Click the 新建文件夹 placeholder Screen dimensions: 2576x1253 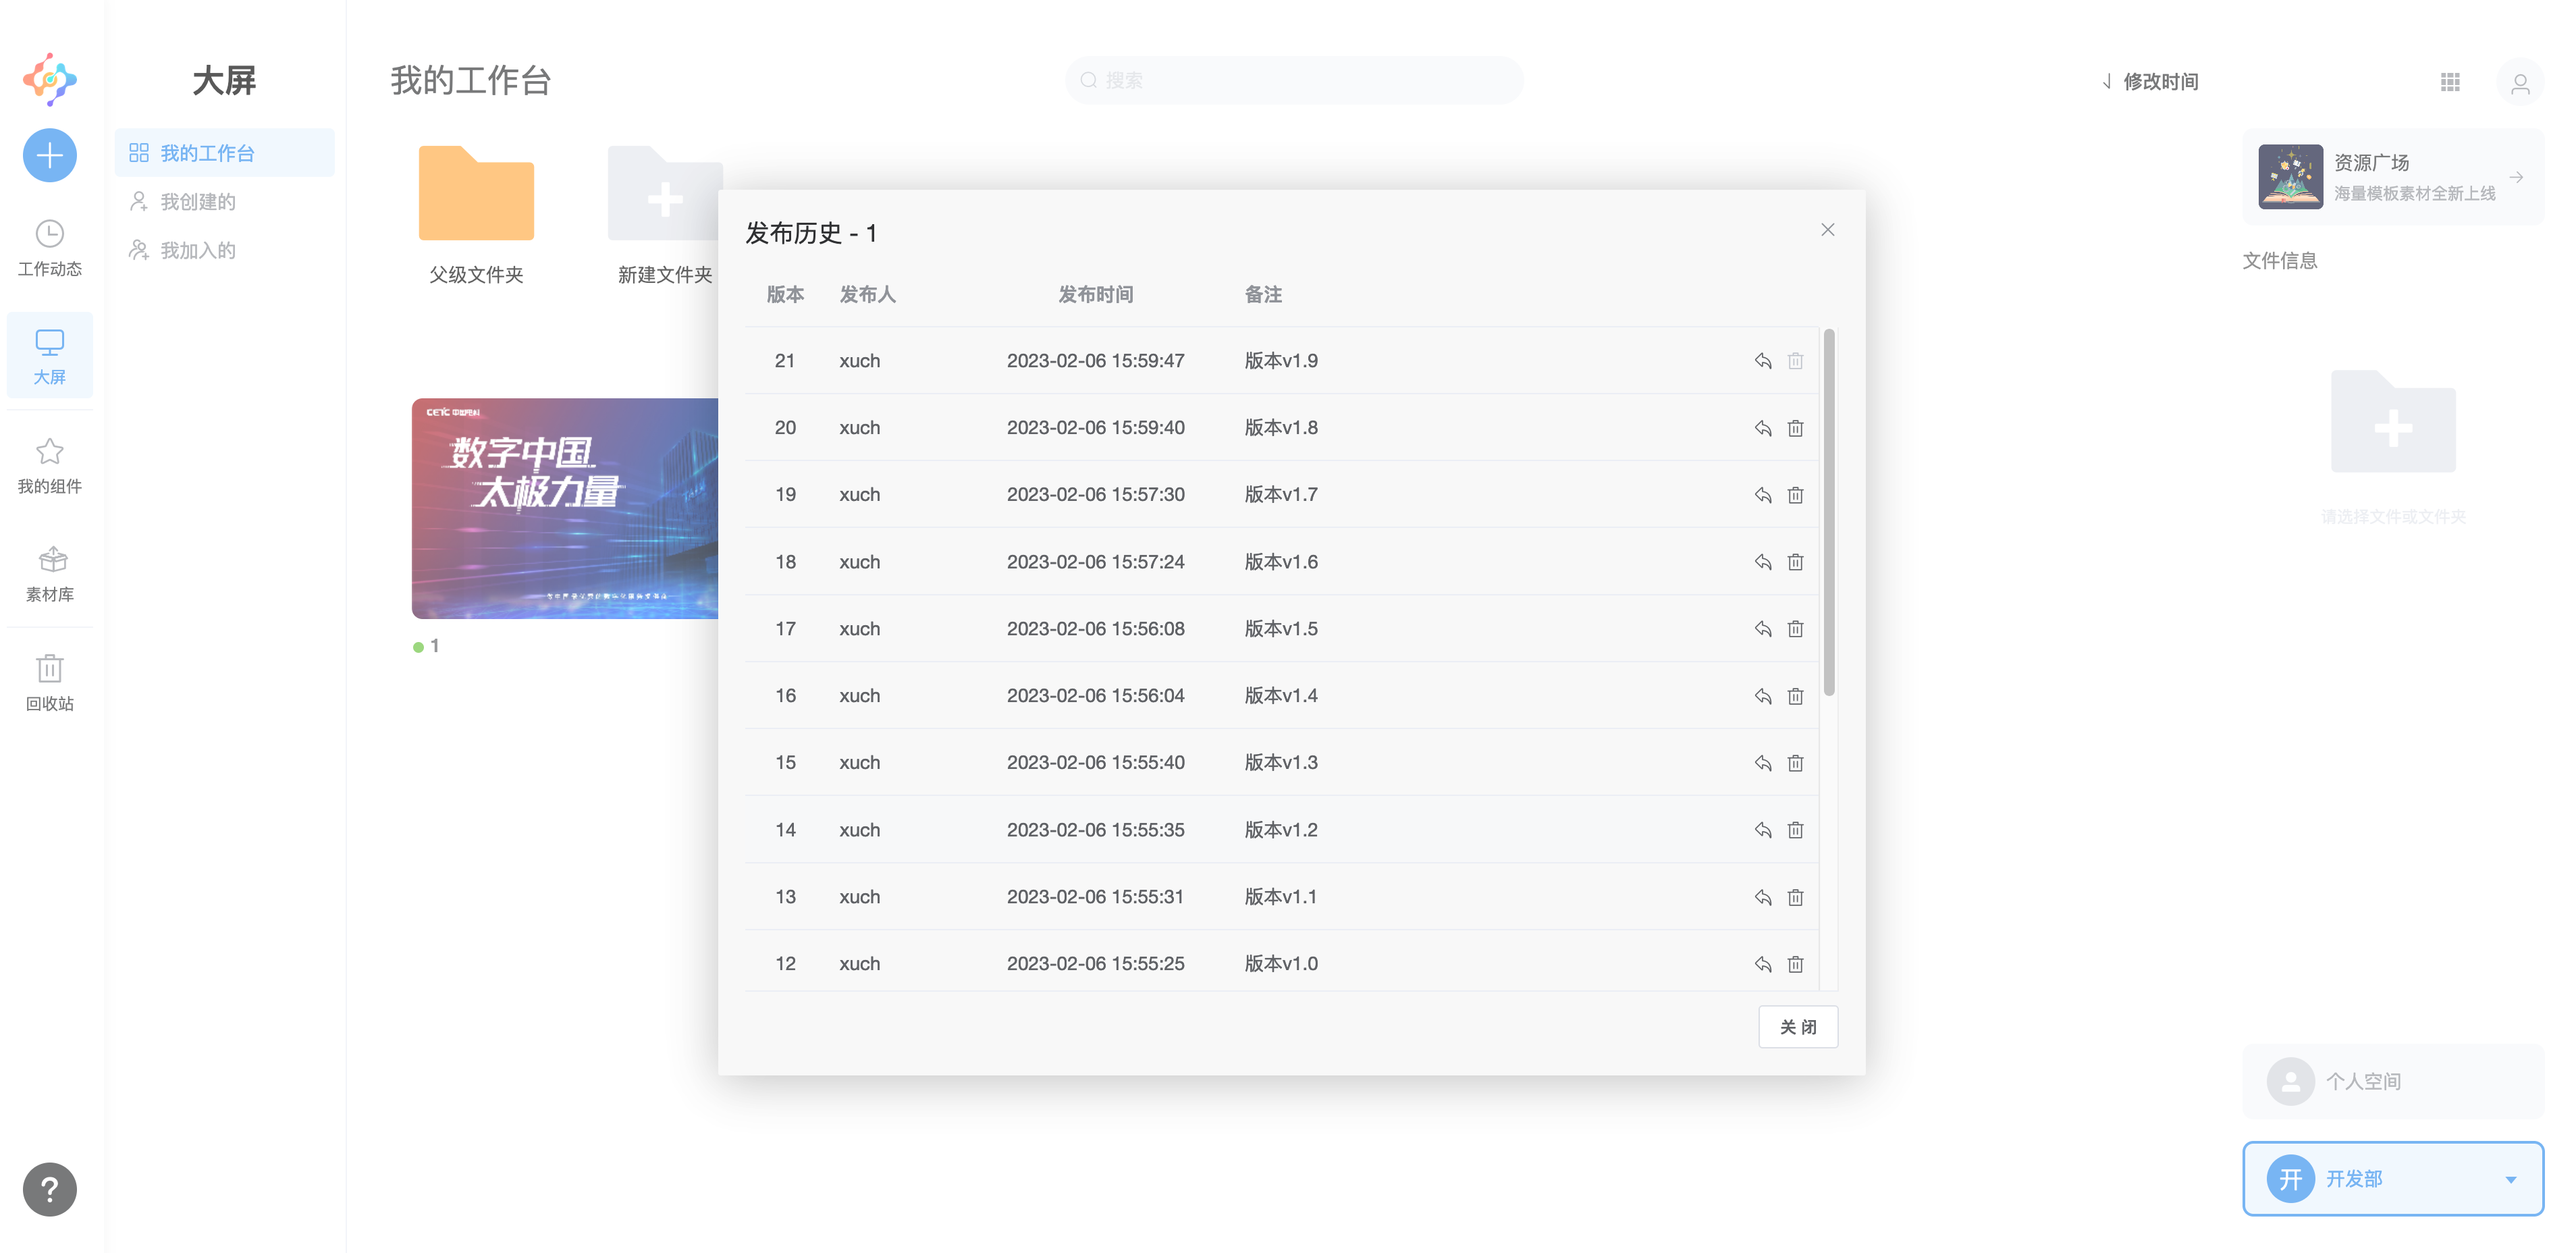click(664, 215)
